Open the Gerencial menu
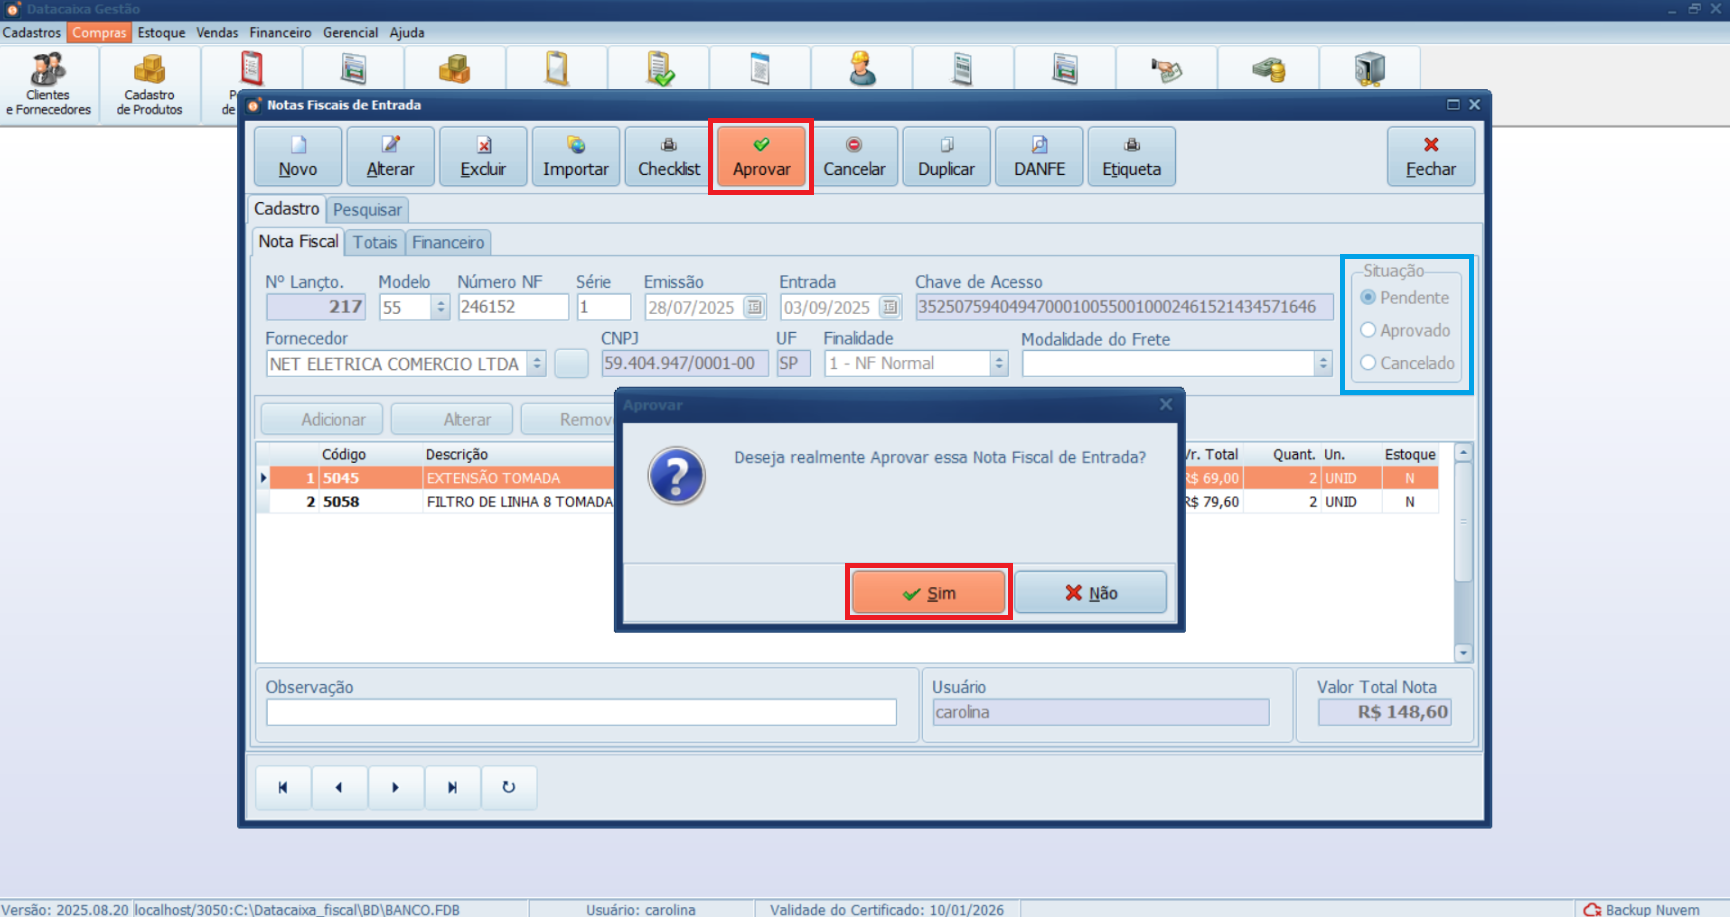Image resolution: width=1730 pixels, height=917 pixels. (x=350, y=32)
